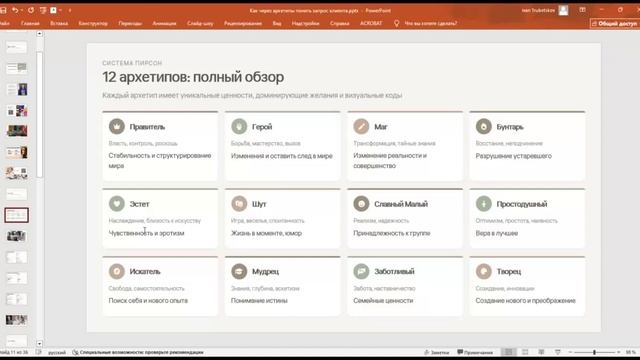Click the mask icon on Шут card
Image resolution: width=640 pixels, height=360 pixels.
tap(239, 203)
